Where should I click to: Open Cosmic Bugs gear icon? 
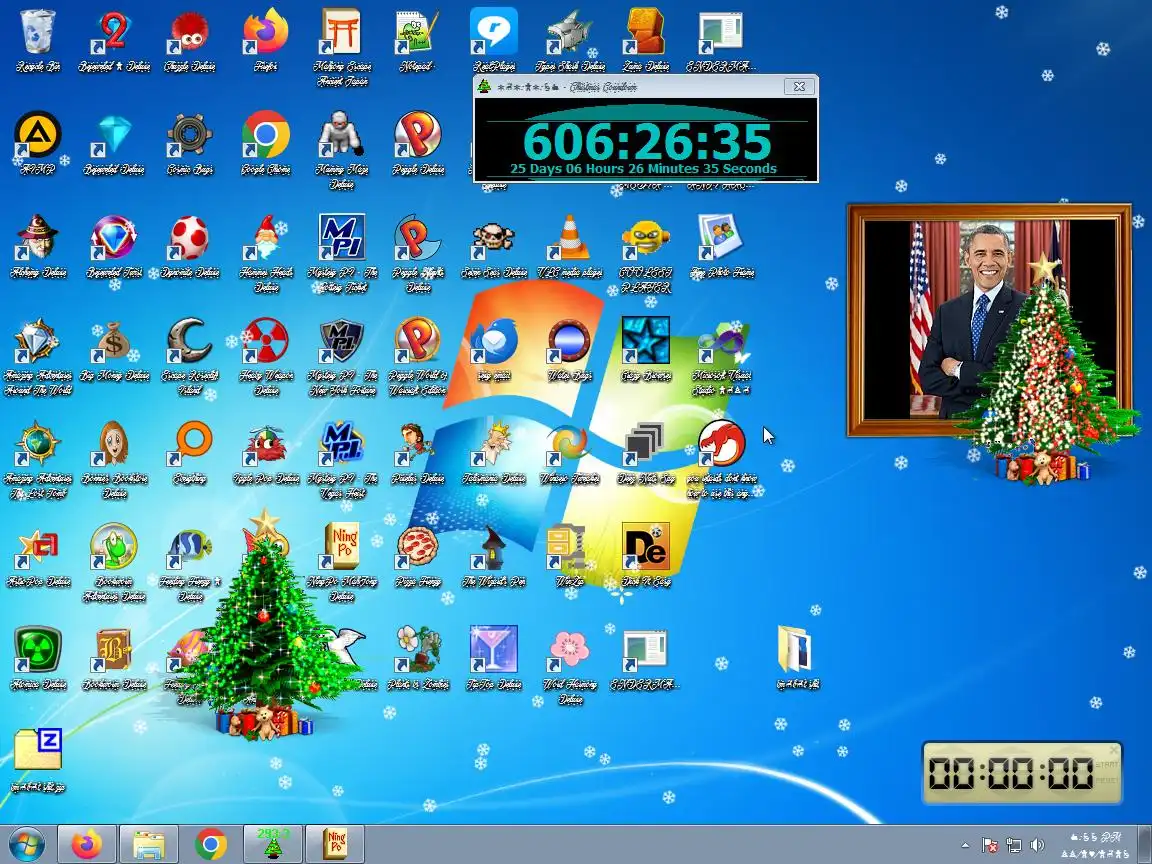click(x=190, y=143)
